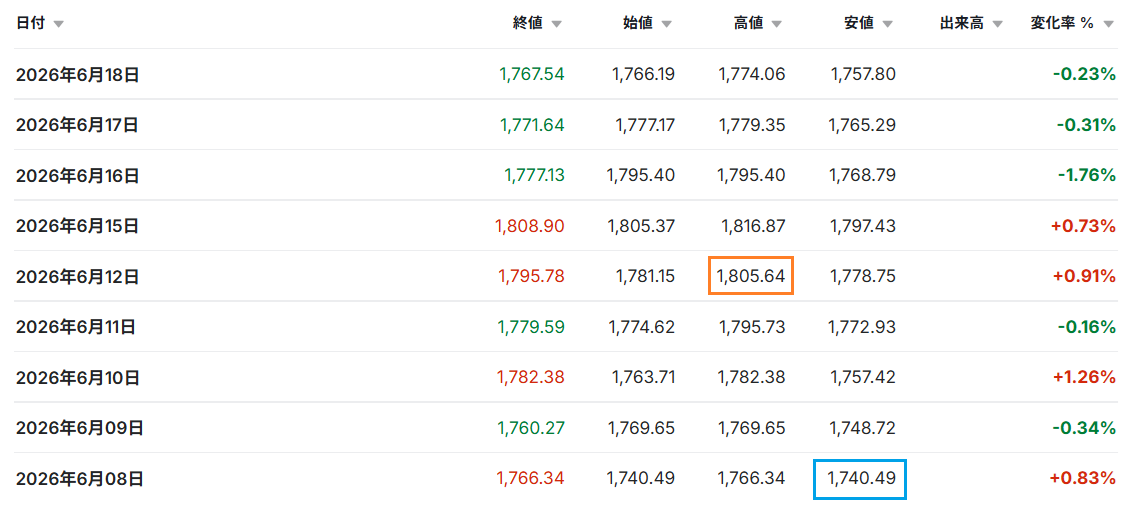Select the 2026年6月15日 row date
The height and width of the screenshot is (506, 1134).
coord(77,226)
